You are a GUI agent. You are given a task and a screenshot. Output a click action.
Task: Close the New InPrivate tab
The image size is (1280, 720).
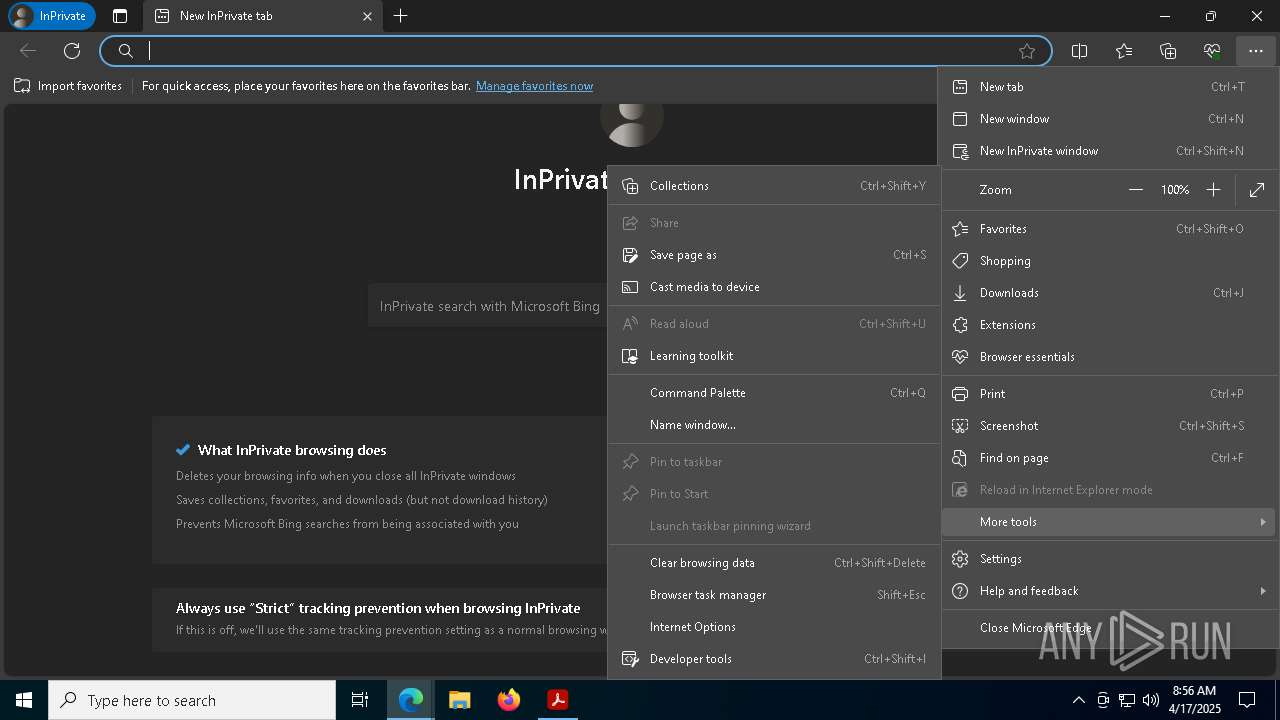[367, 16]
